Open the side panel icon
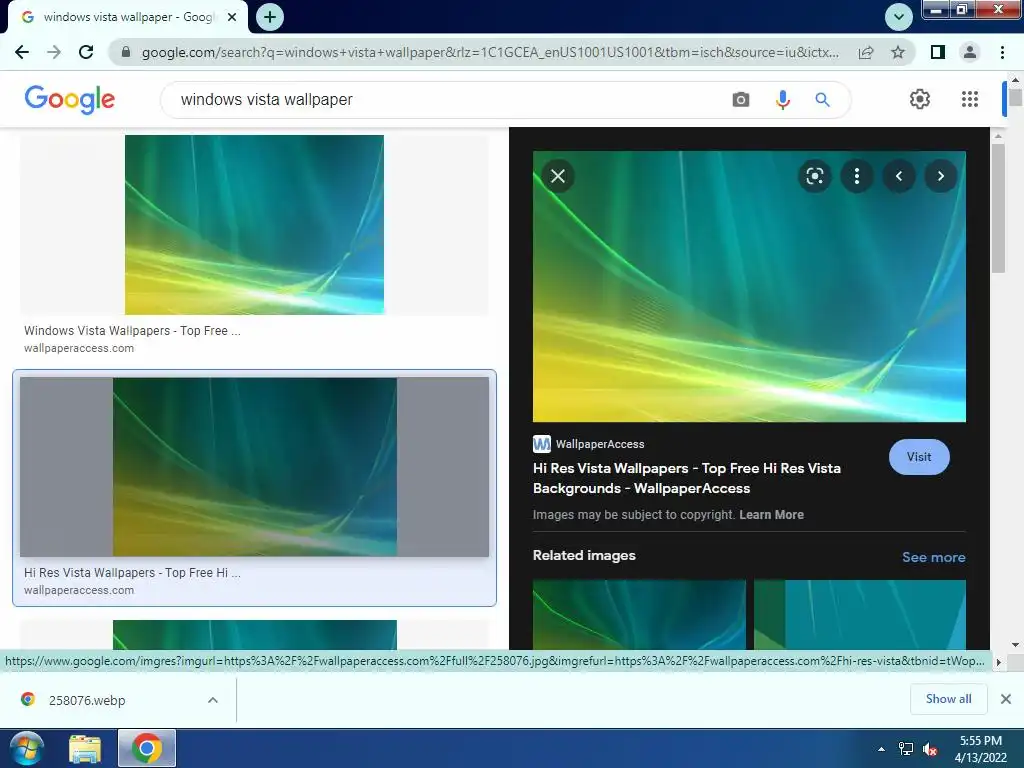1024x768 pixels. [x=938, y=52]
